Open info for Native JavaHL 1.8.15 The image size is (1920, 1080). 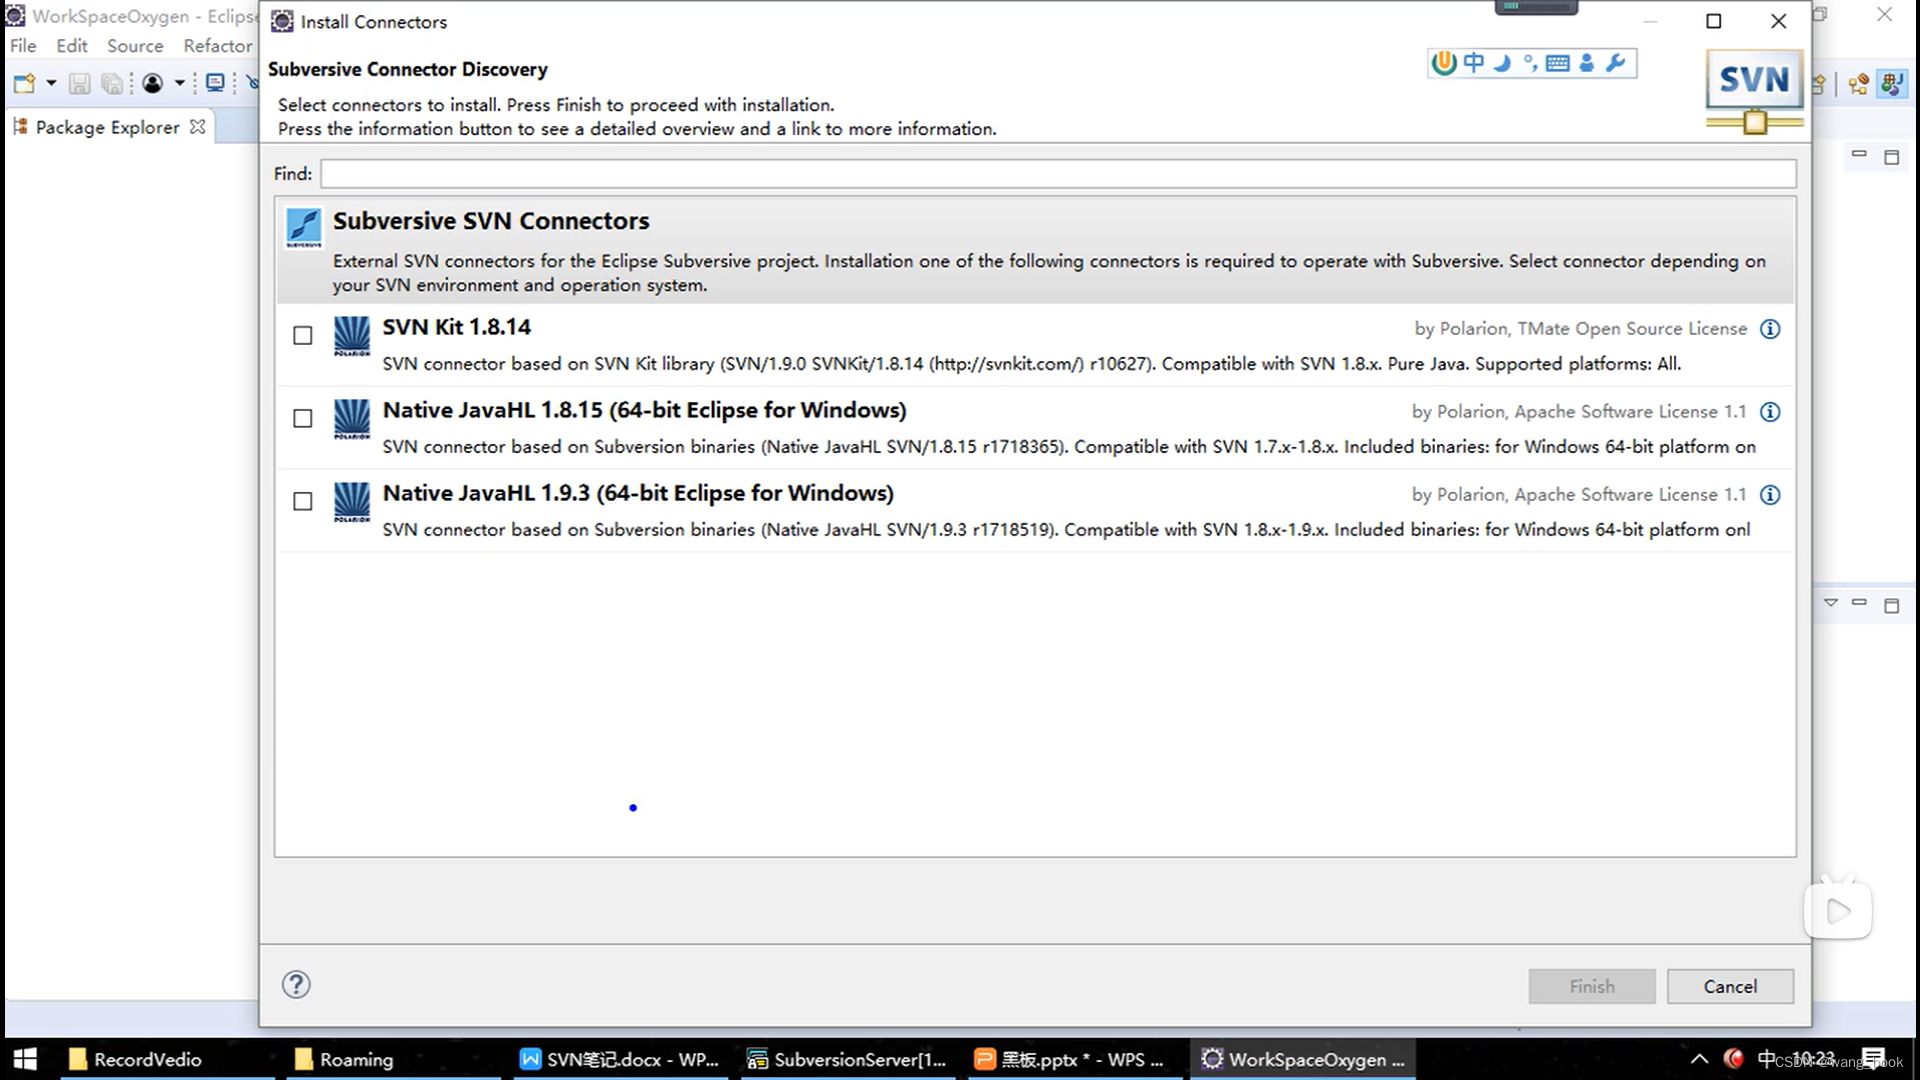pyautogui.click(x=1770, y=412)
